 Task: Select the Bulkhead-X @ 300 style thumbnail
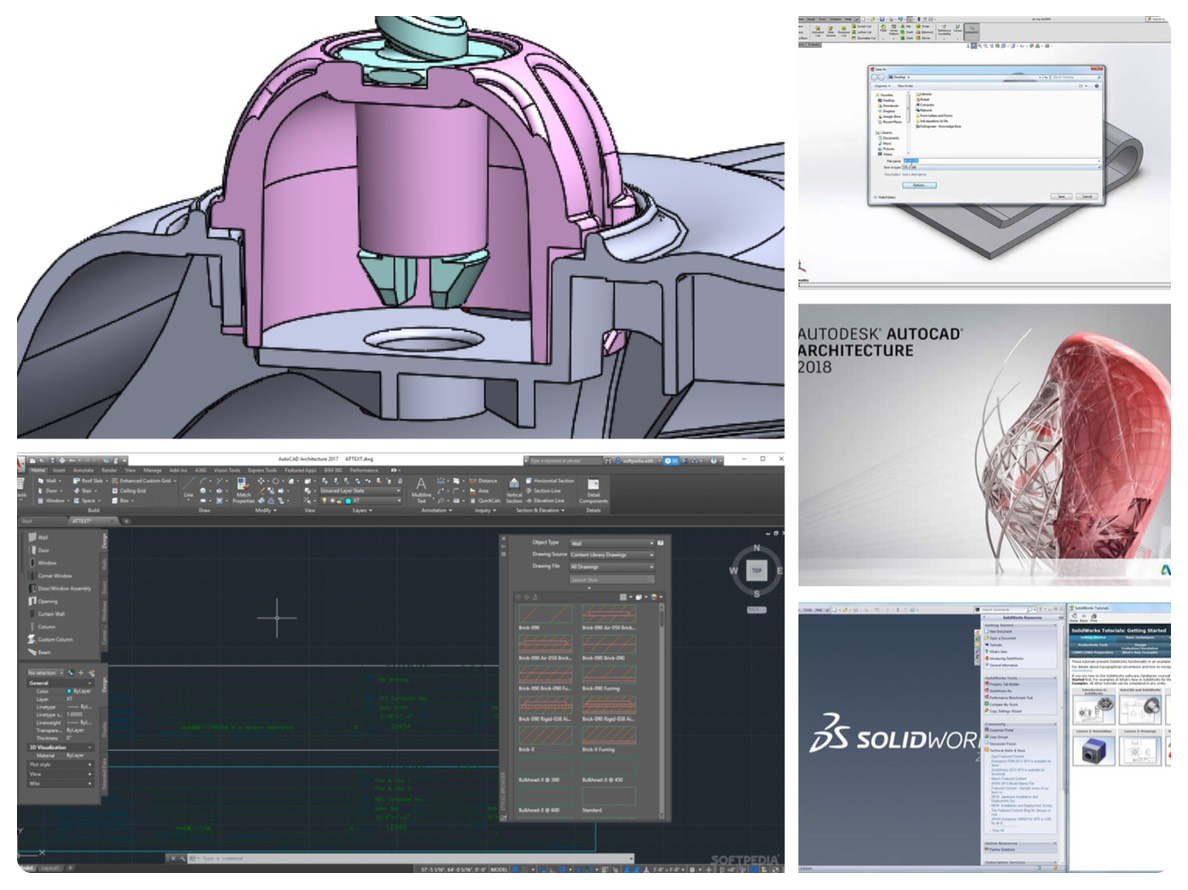click(x=546, y=765)
